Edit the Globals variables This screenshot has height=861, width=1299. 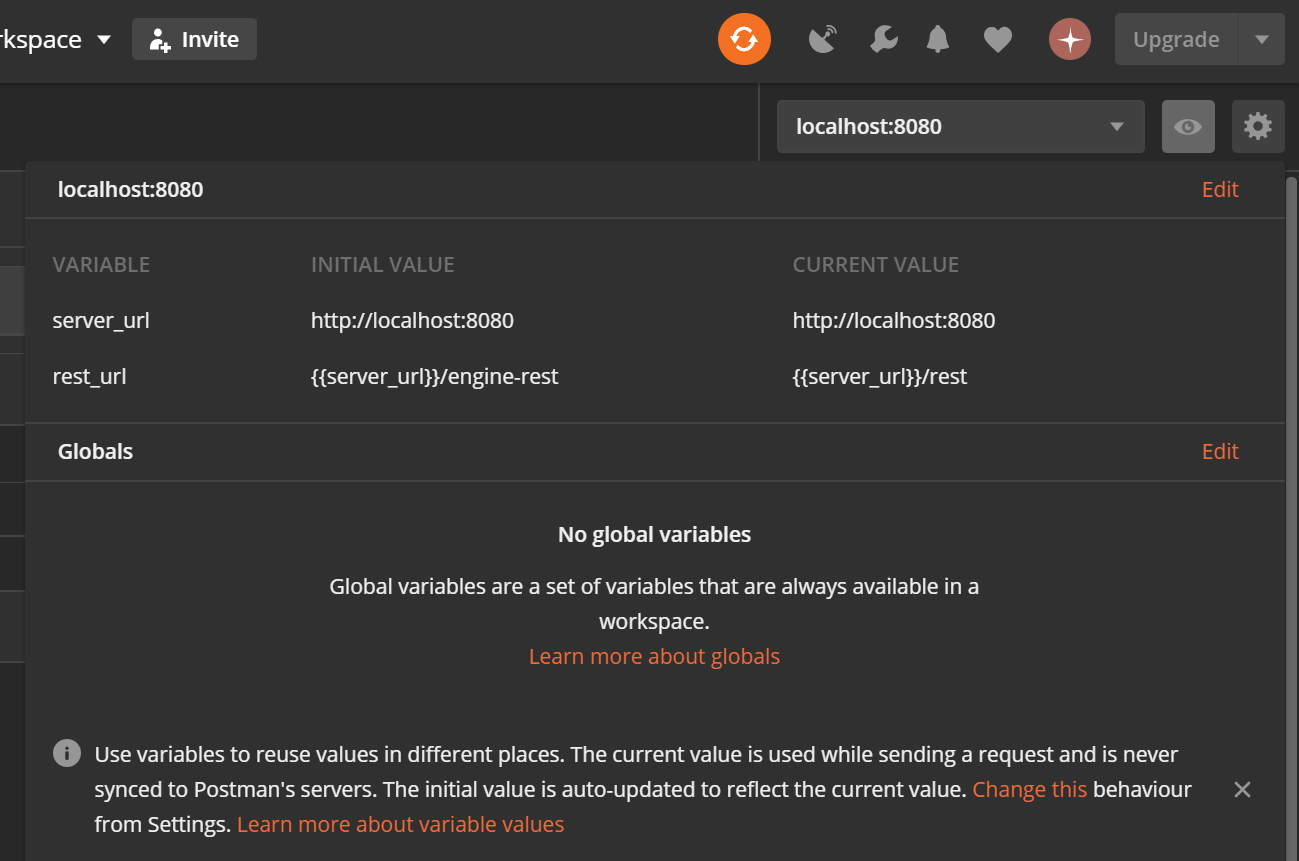click(1220, 451)
